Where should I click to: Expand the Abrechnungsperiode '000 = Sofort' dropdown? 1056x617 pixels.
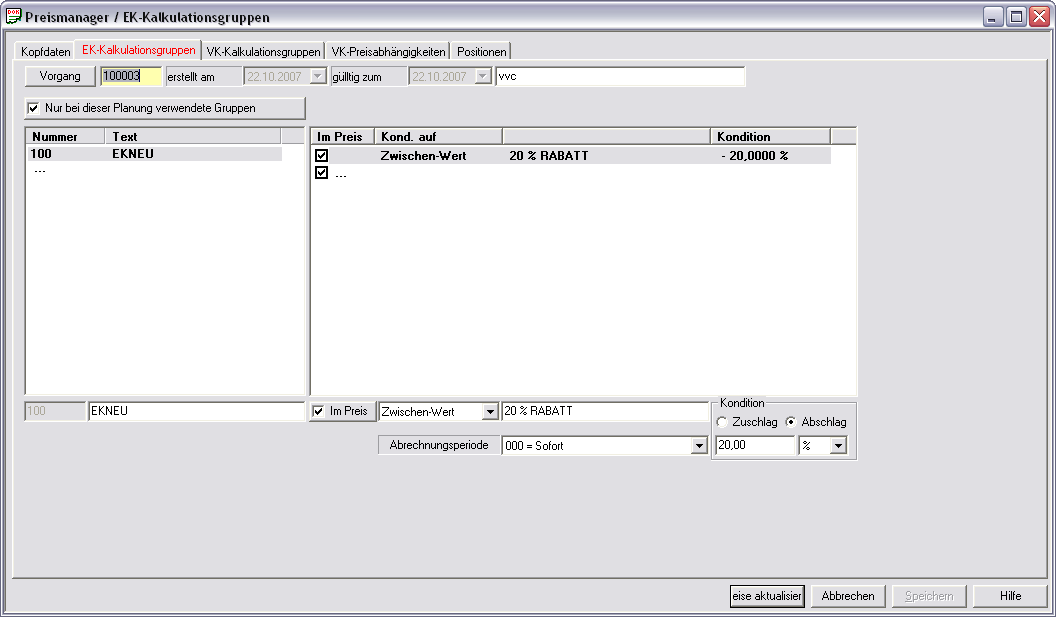point(699,446)
